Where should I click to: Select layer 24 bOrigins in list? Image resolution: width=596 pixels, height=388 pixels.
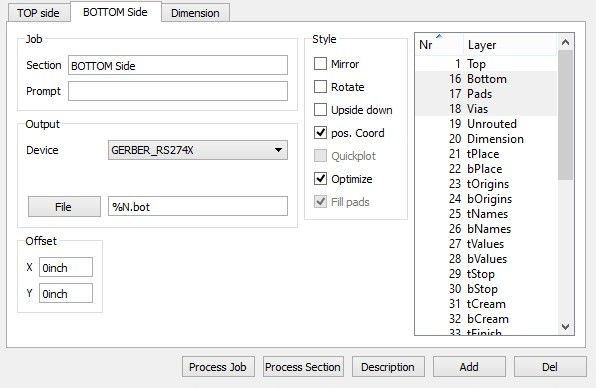(x=487, y=199)
